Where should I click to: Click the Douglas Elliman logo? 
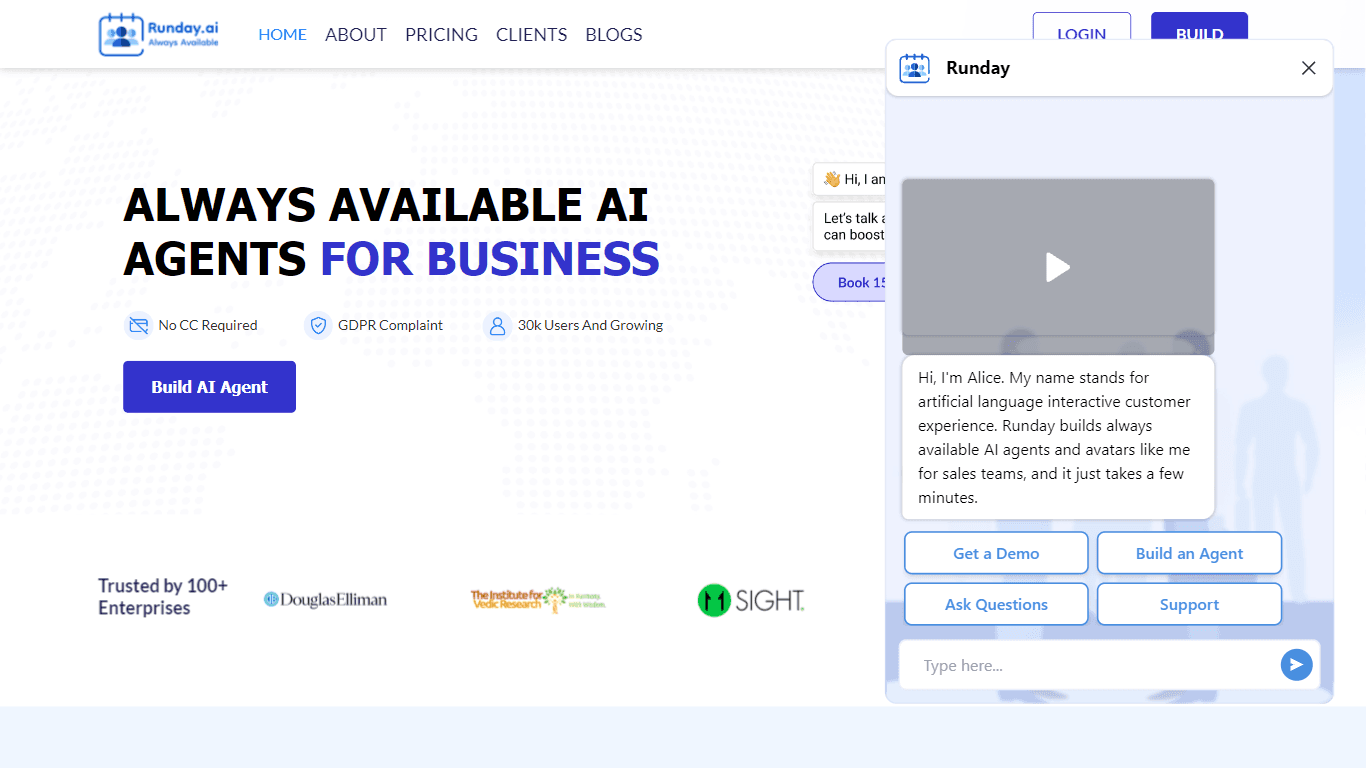tap(325, 599)
